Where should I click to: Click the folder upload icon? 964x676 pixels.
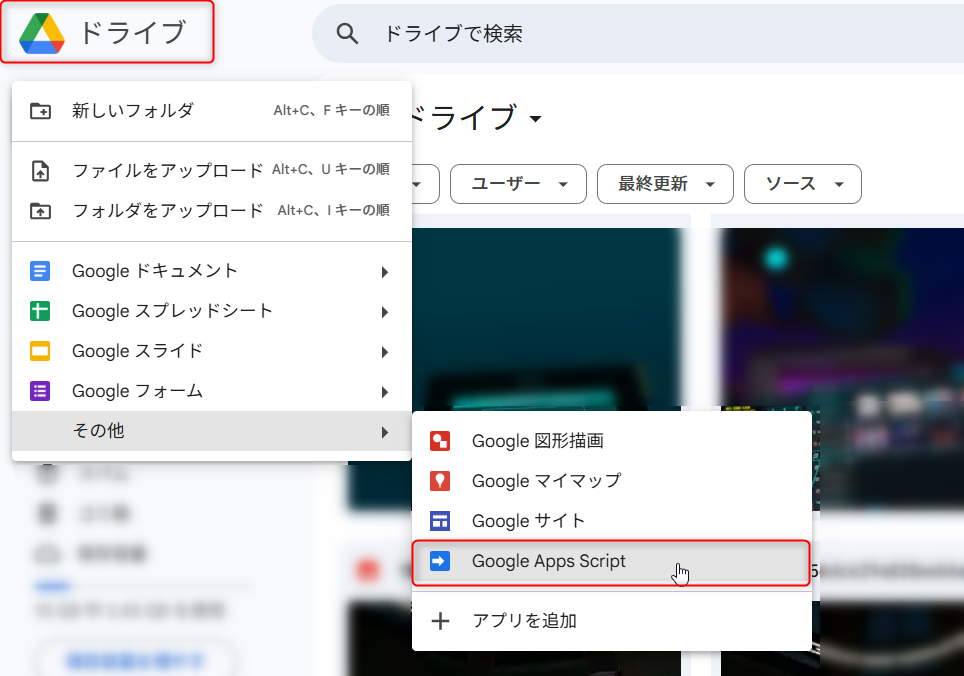tap(41, 211)
